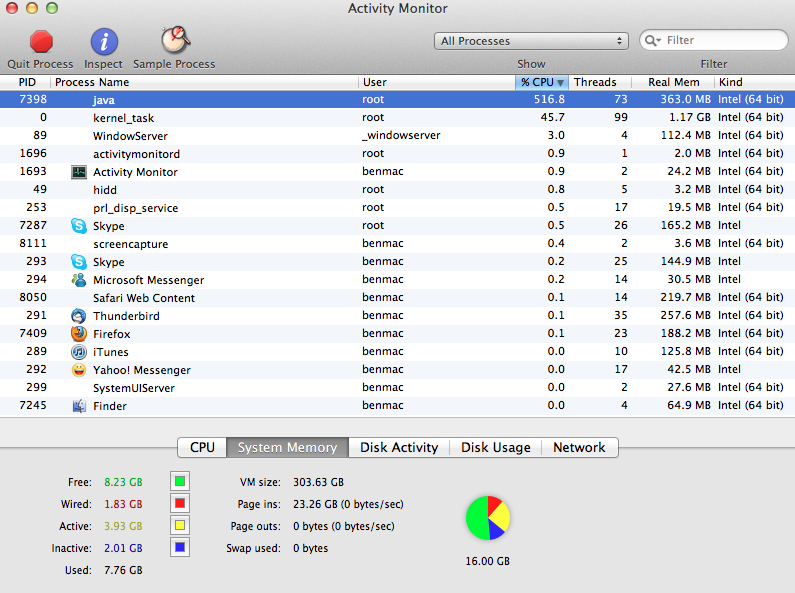Click the Yahoo! Messenger smiley icon
The image size is (795, 593).
click(79, 369)
